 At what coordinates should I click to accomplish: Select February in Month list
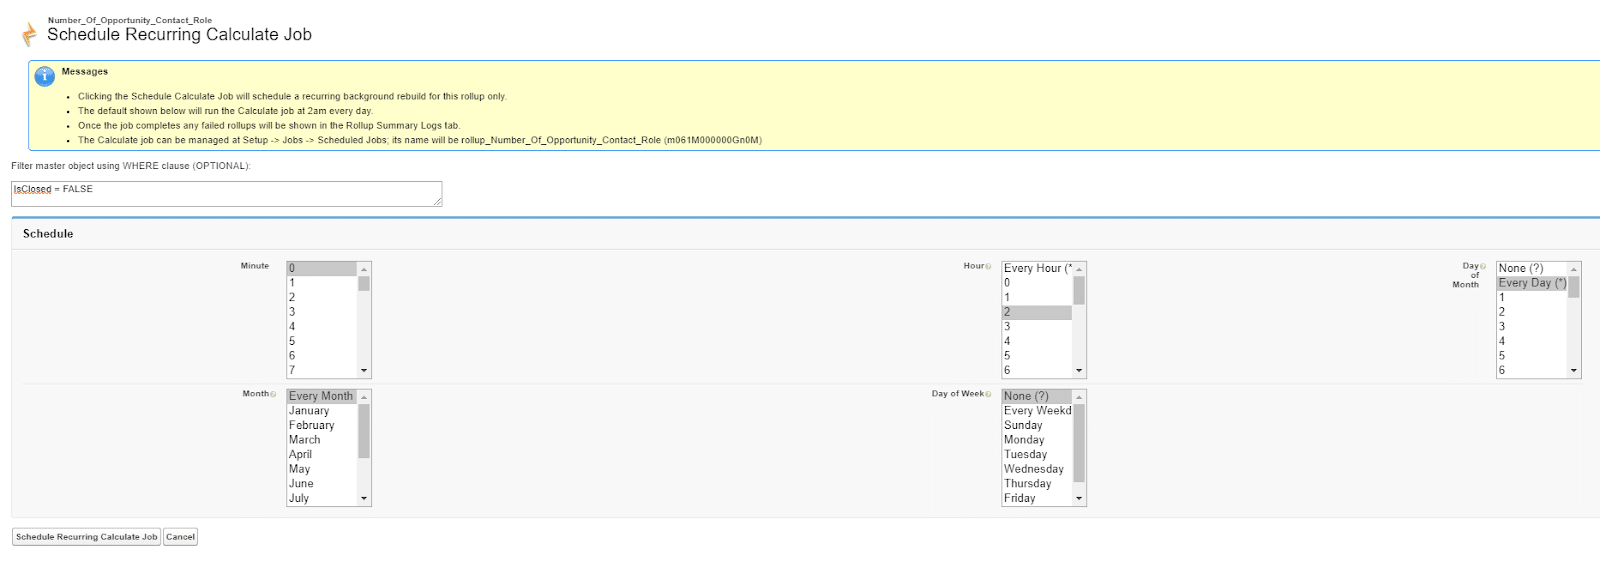pyautogui.click(x=321, y=425)
